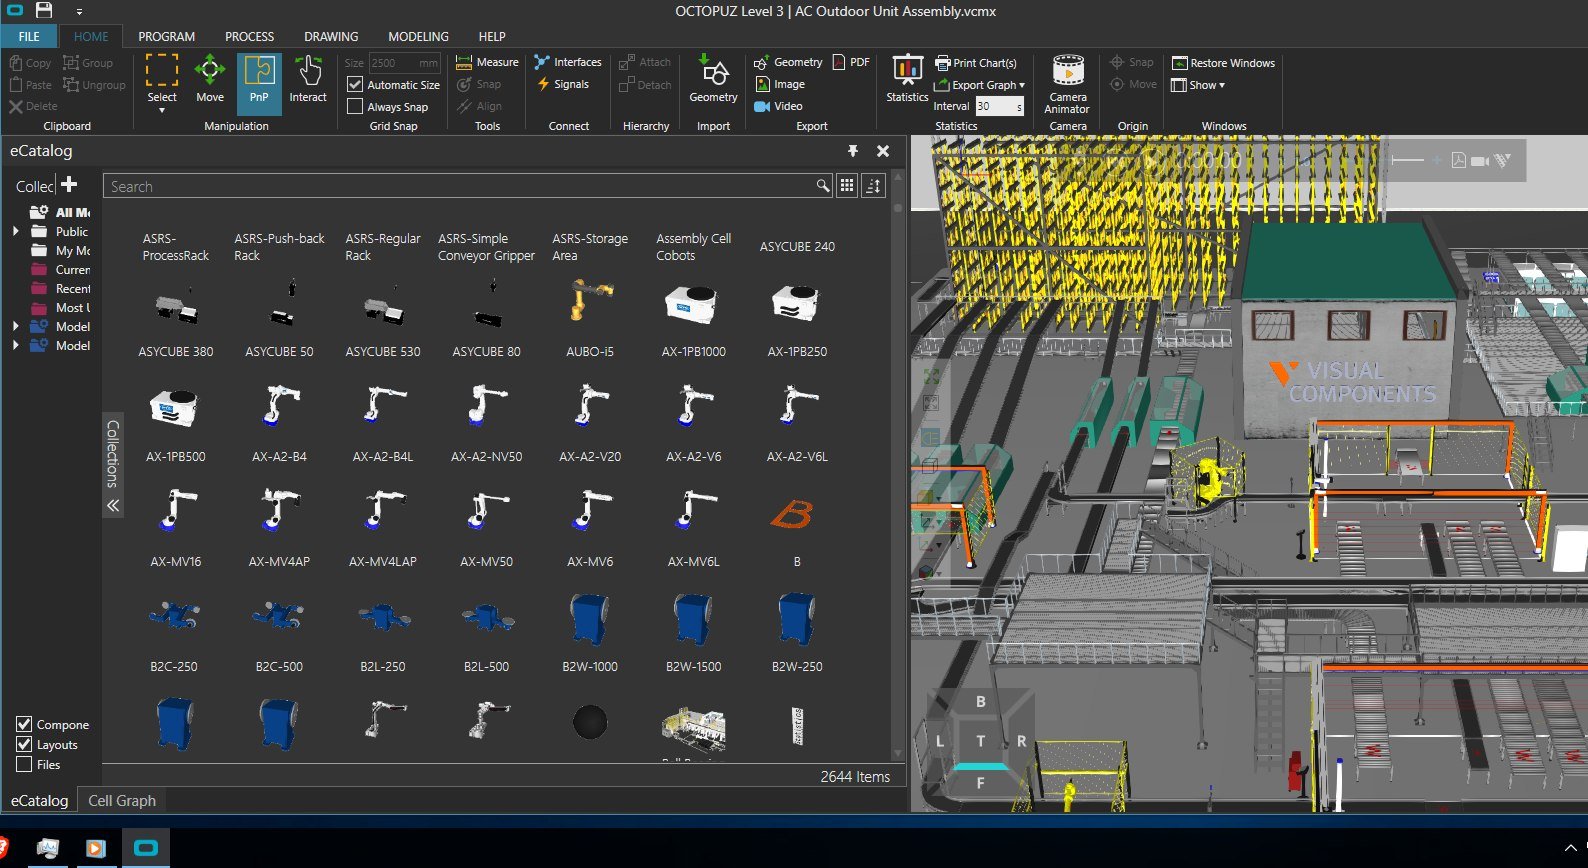Import Geometry from the Import group

(713, 78)
